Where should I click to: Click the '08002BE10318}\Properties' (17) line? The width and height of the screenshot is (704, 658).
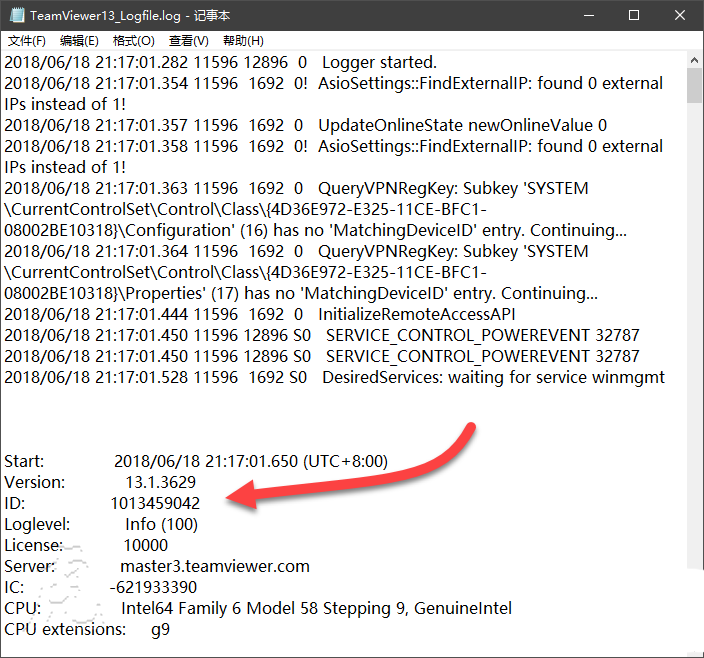(301, 294)
